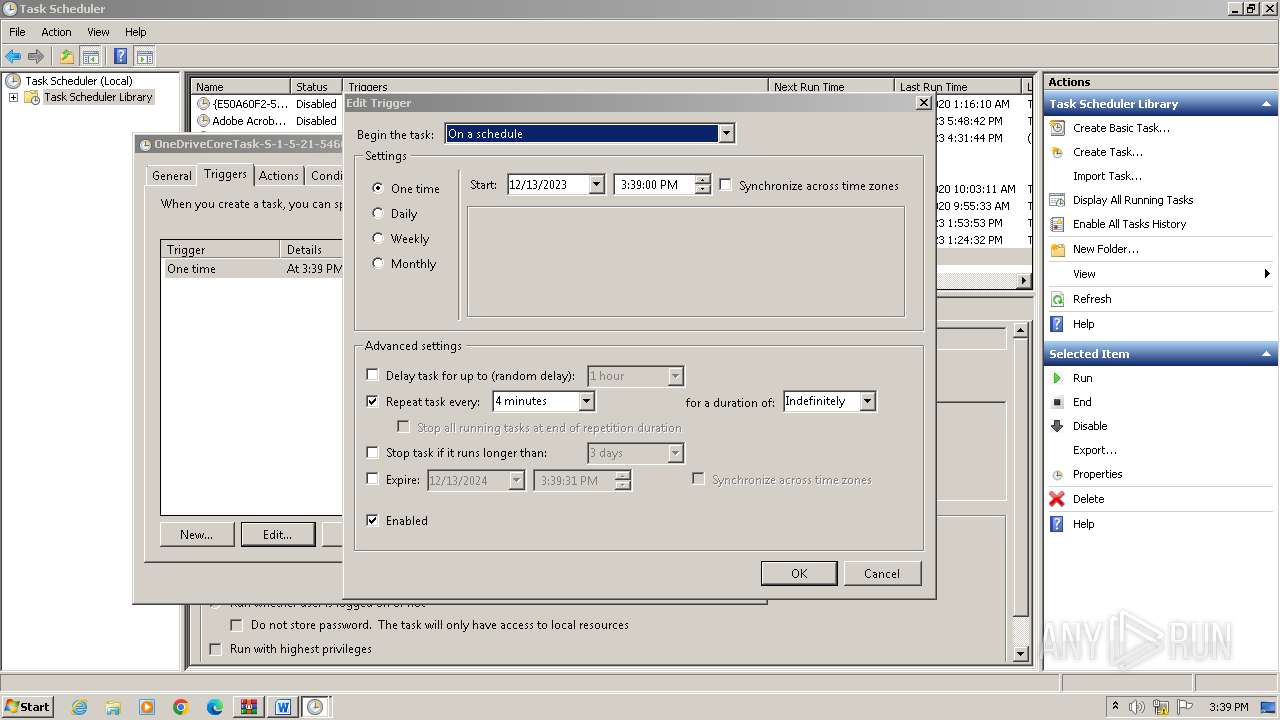Collapse the Task Scheduler Library actions section
The height and width of the screenshot is (720, 1280).
(x=1267, y=104)
